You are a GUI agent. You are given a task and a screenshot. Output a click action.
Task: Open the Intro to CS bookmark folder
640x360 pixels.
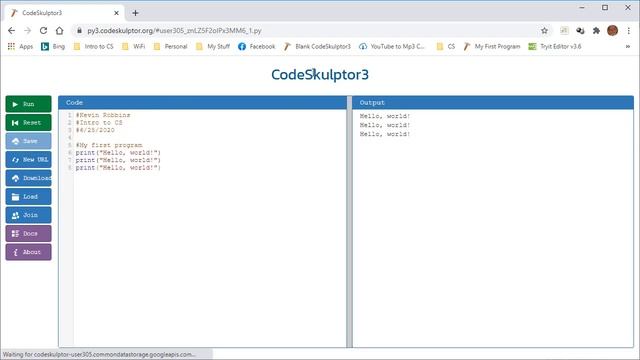[93, 47]
